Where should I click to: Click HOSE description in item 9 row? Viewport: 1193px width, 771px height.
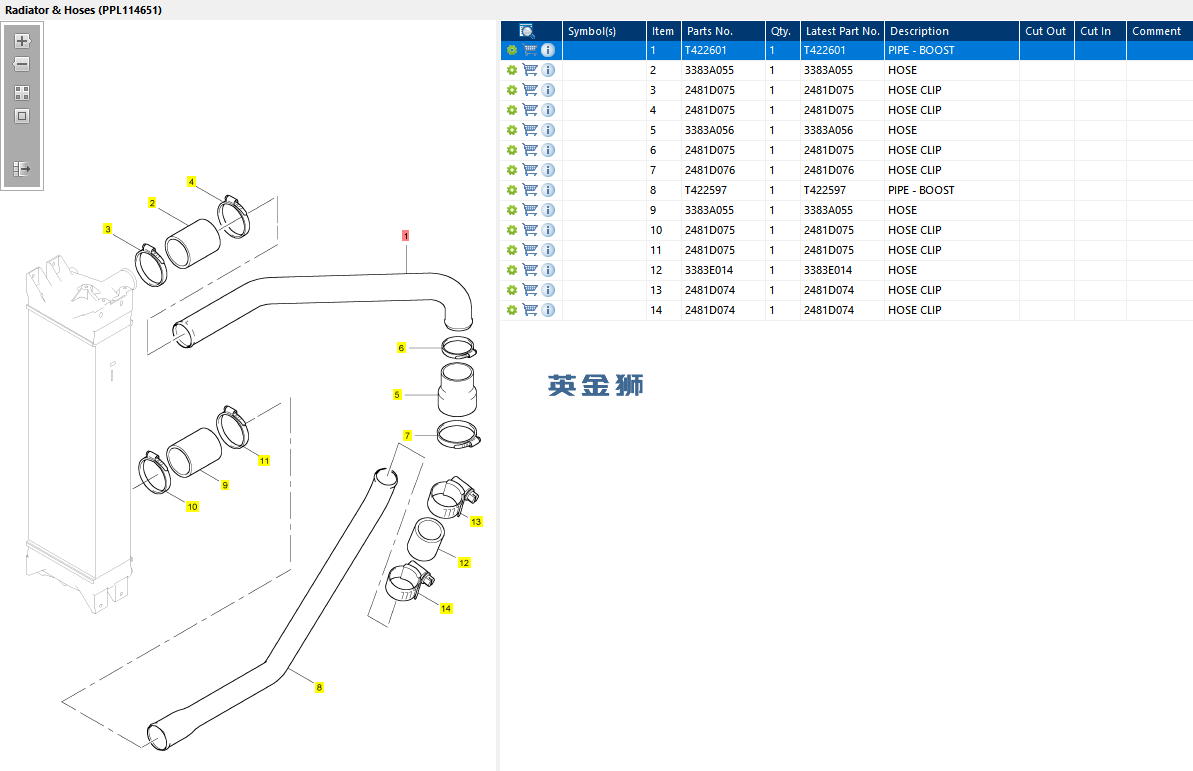tap(902, 210)
